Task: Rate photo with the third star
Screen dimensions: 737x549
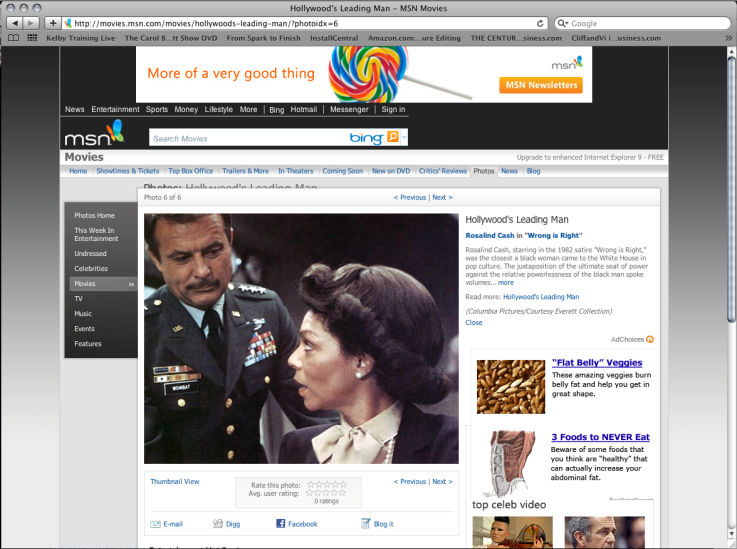Action: 327,485
